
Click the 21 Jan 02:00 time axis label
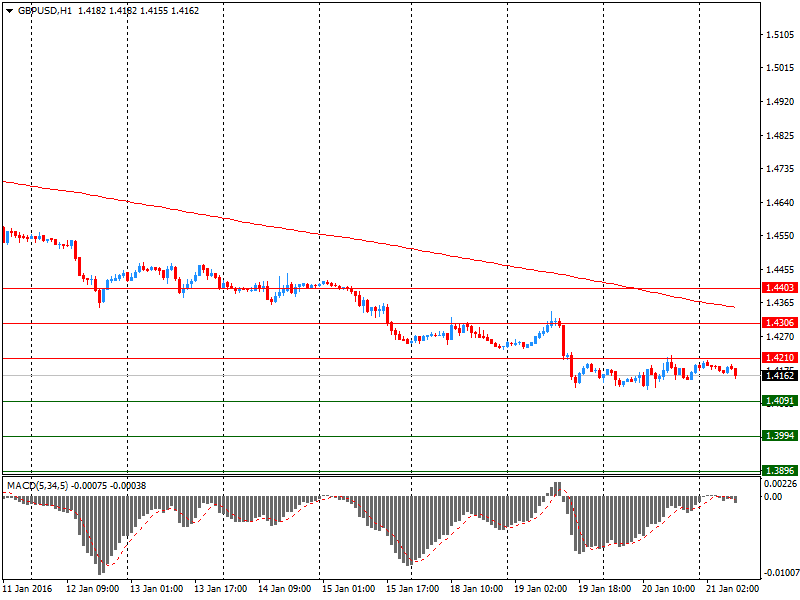[732, 589]
